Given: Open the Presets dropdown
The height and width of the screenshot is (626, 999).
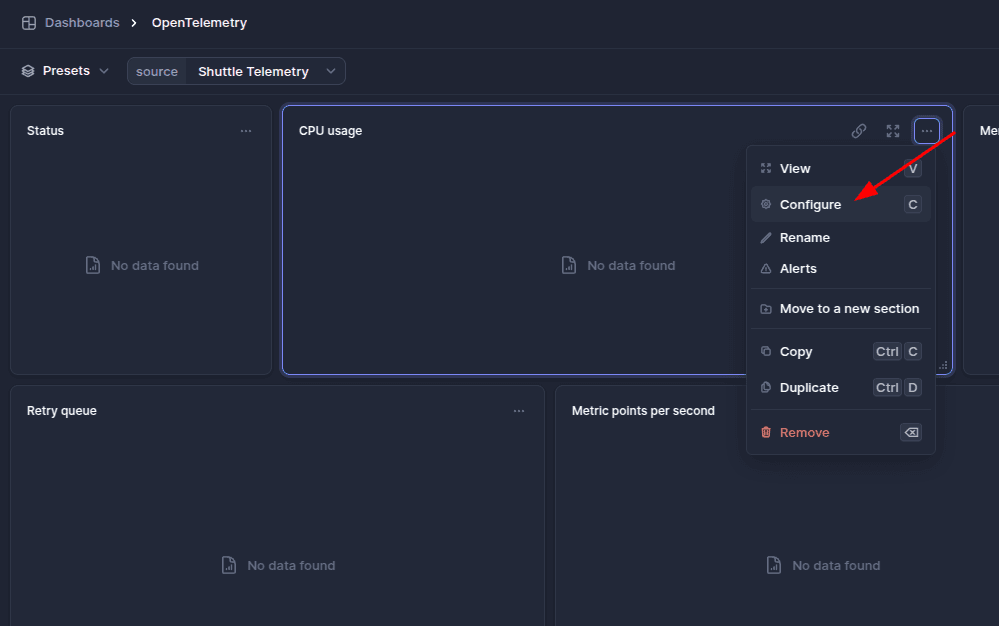Looking at the screenshot, I should pyautogui.click(x=66, y=71).
